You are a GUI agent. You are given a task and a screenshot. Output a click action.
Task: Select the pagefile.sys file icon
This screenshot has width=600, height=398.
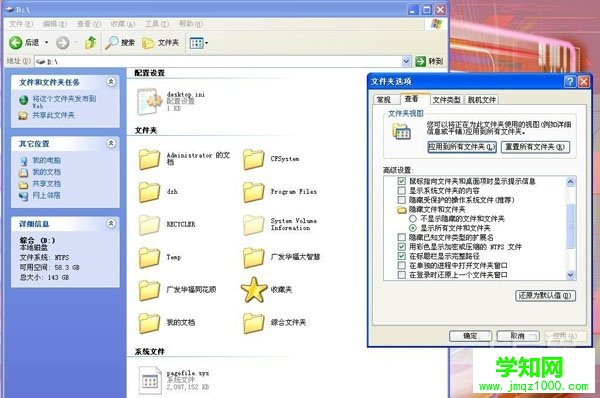[150, 380]
